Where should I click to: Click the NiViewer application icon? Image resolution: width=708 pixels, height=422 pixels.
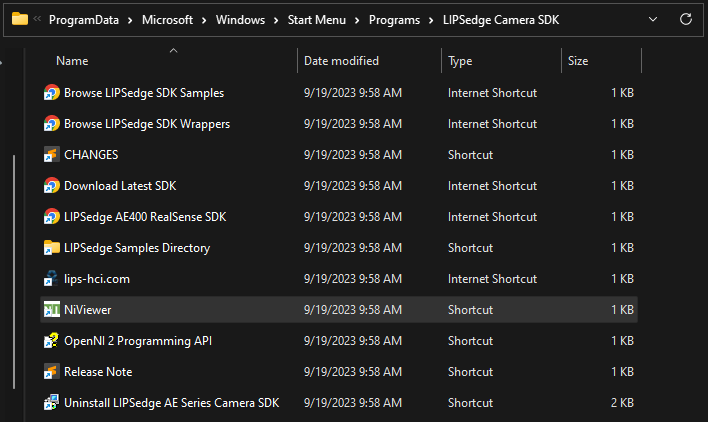point(51,310)
